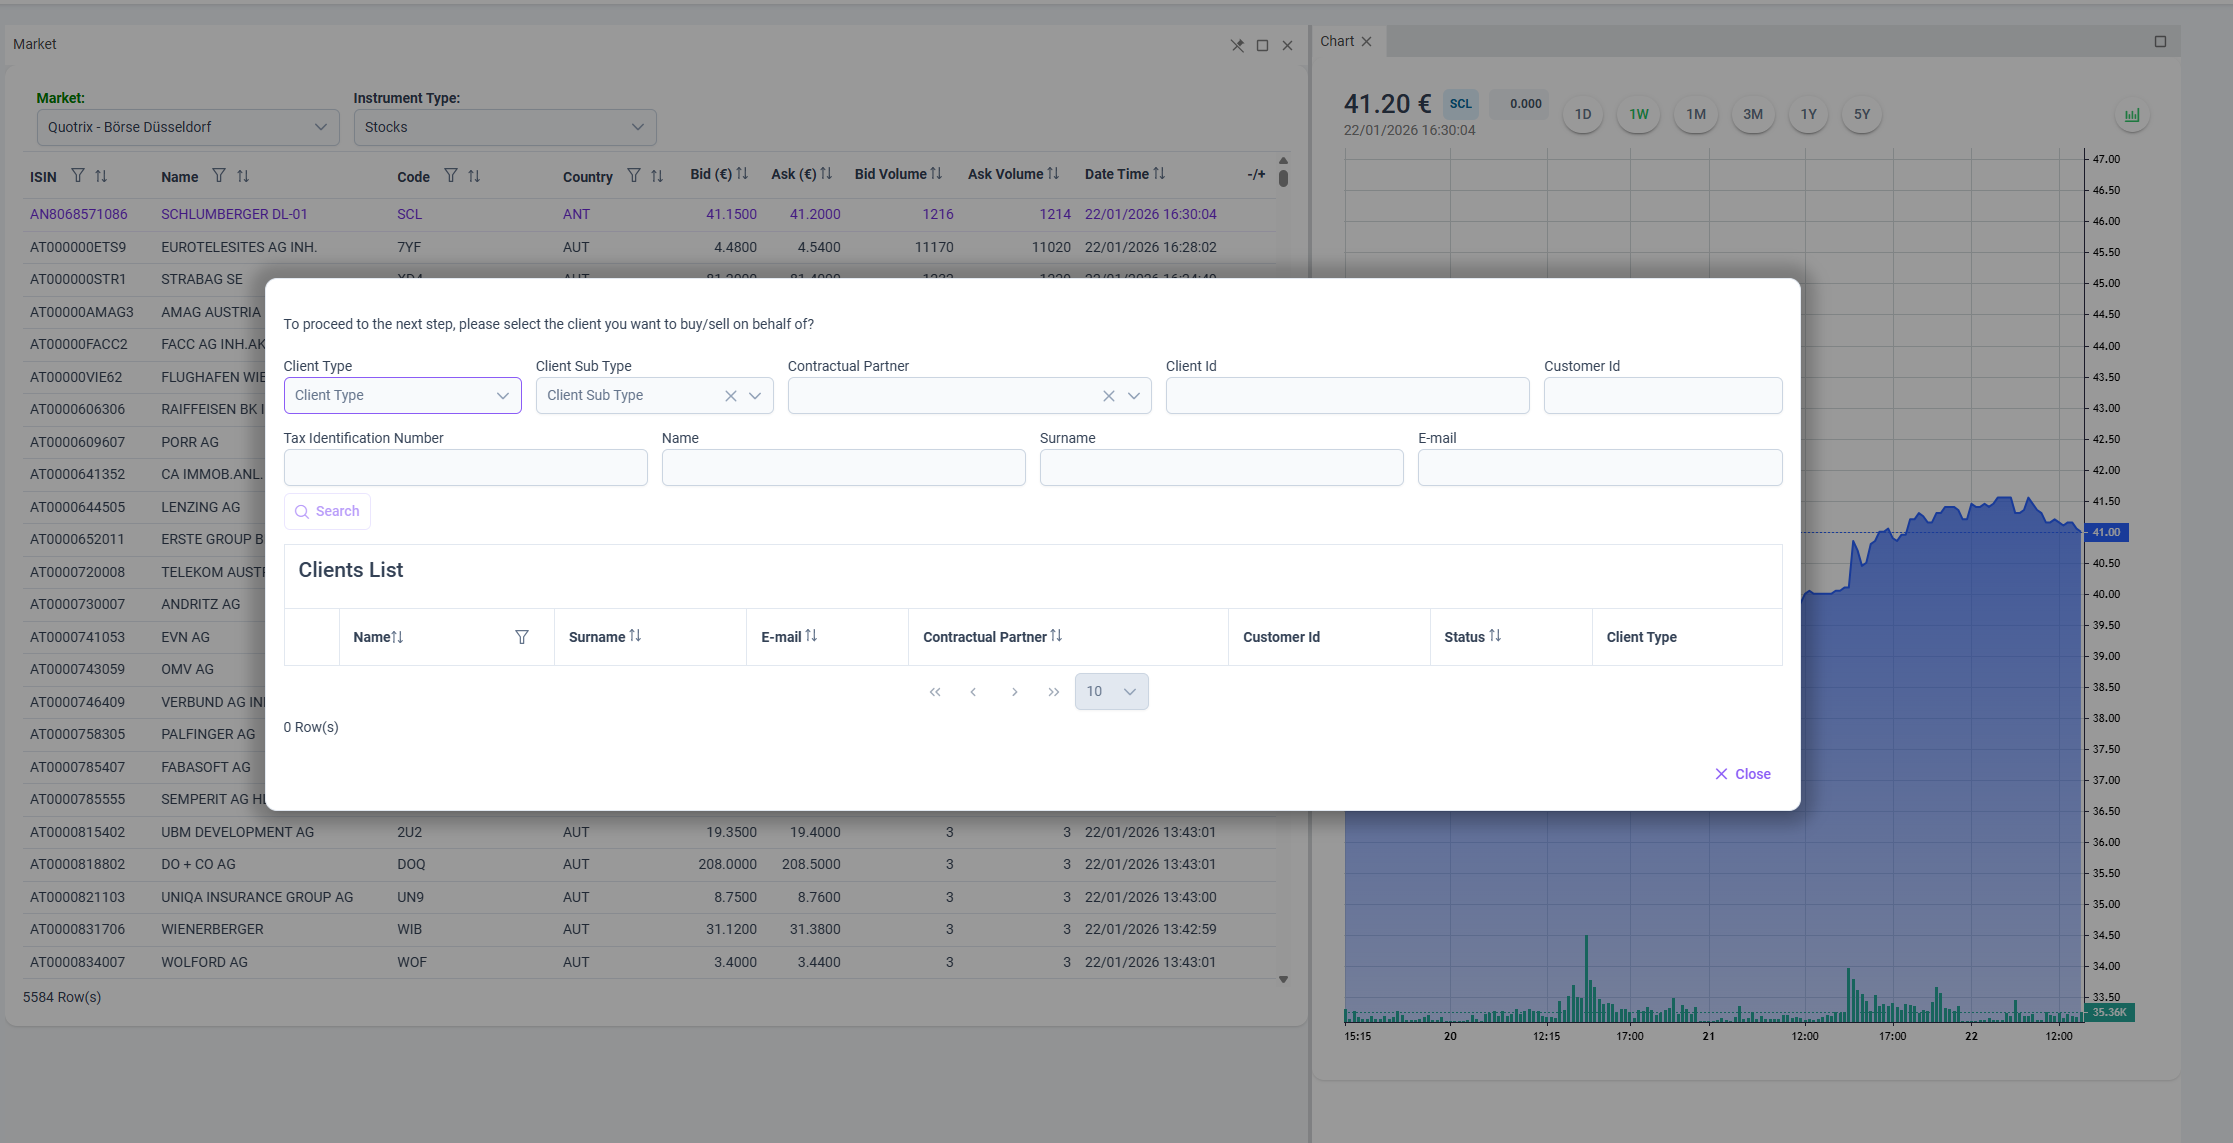Screen dimensions: 2233x1143
Task: Choose the 5Y chart period
Action: pyautogui.click(x=1862, y=114)
